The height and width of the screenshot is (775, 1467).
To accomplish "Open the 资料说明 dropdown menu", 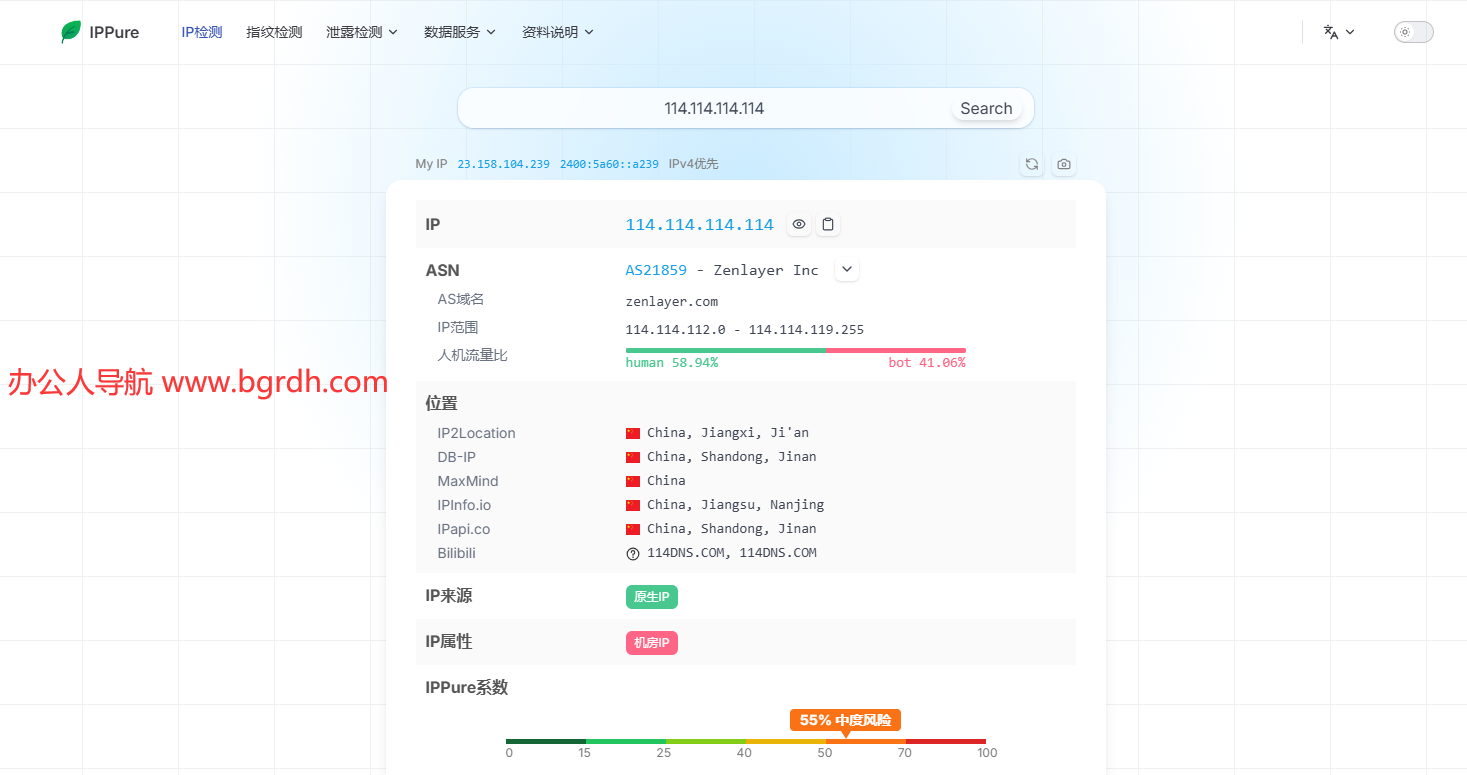I will [x=558, y=32].
